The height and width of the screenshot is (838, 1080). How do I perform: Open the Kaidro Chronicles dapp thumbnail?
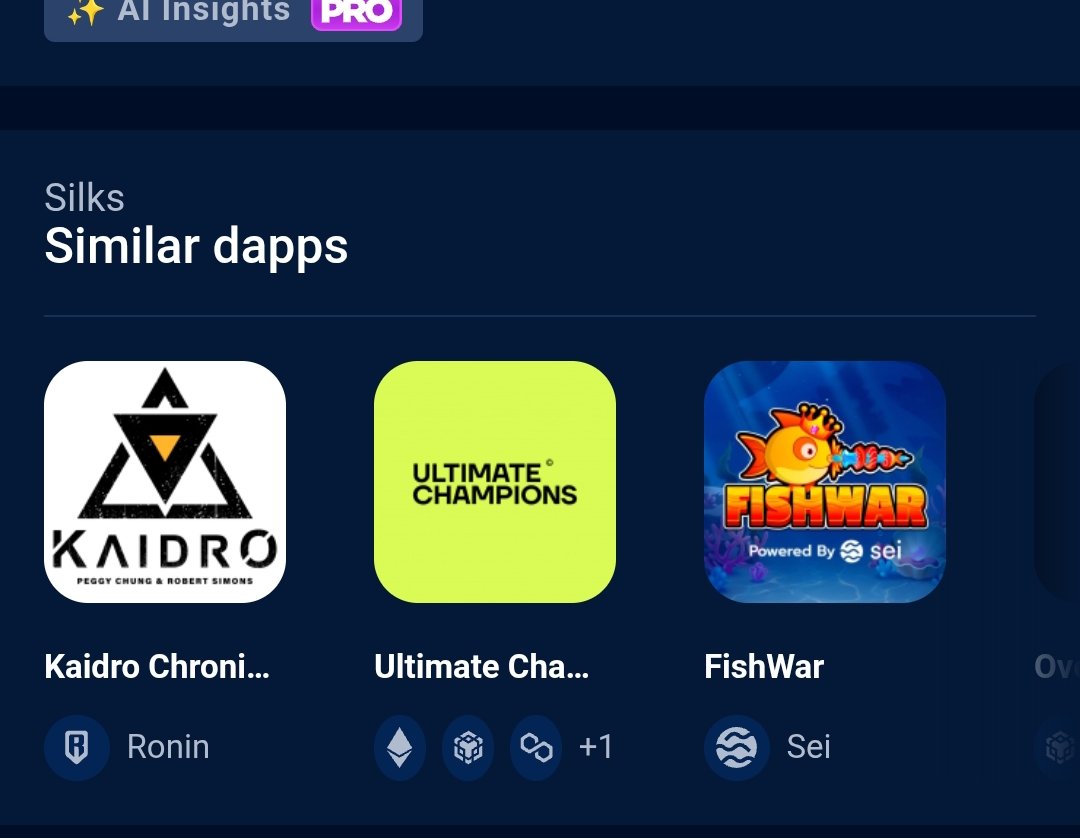pos(165,482)
